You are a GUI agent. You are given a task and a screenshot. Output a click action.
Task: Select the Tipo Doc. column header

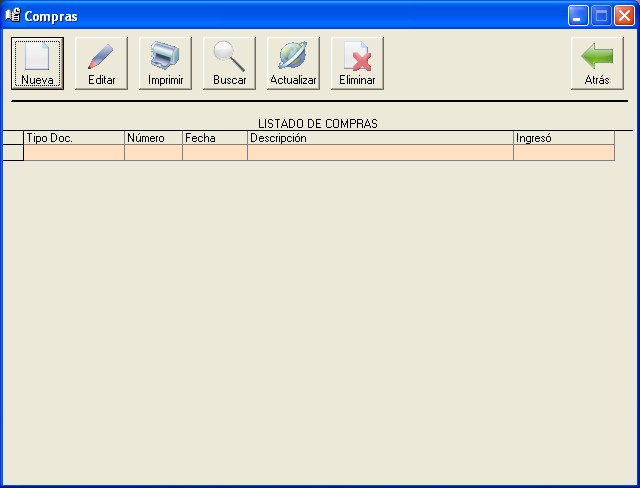74,138
